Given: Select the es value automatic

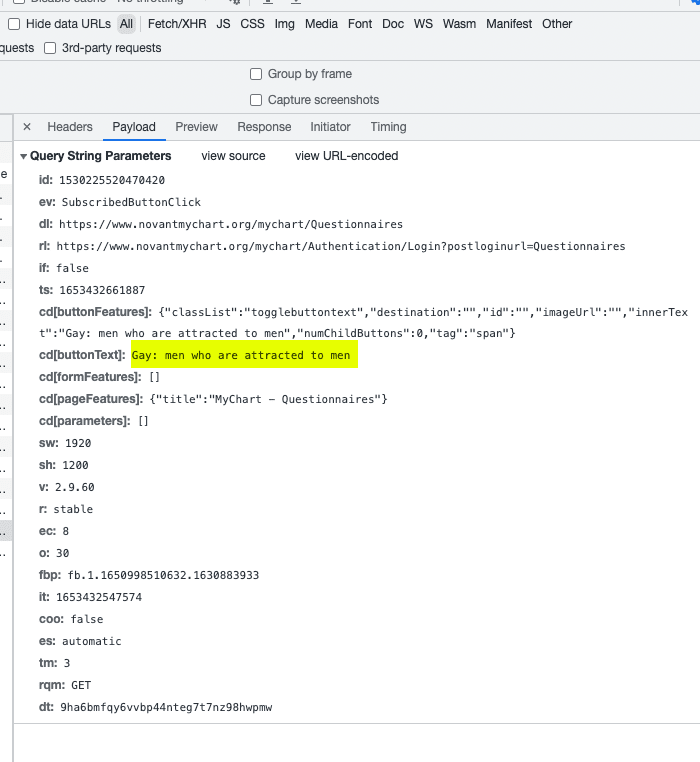Looking at the screenshot, I should pyautogui.click(x=91, y=641).
